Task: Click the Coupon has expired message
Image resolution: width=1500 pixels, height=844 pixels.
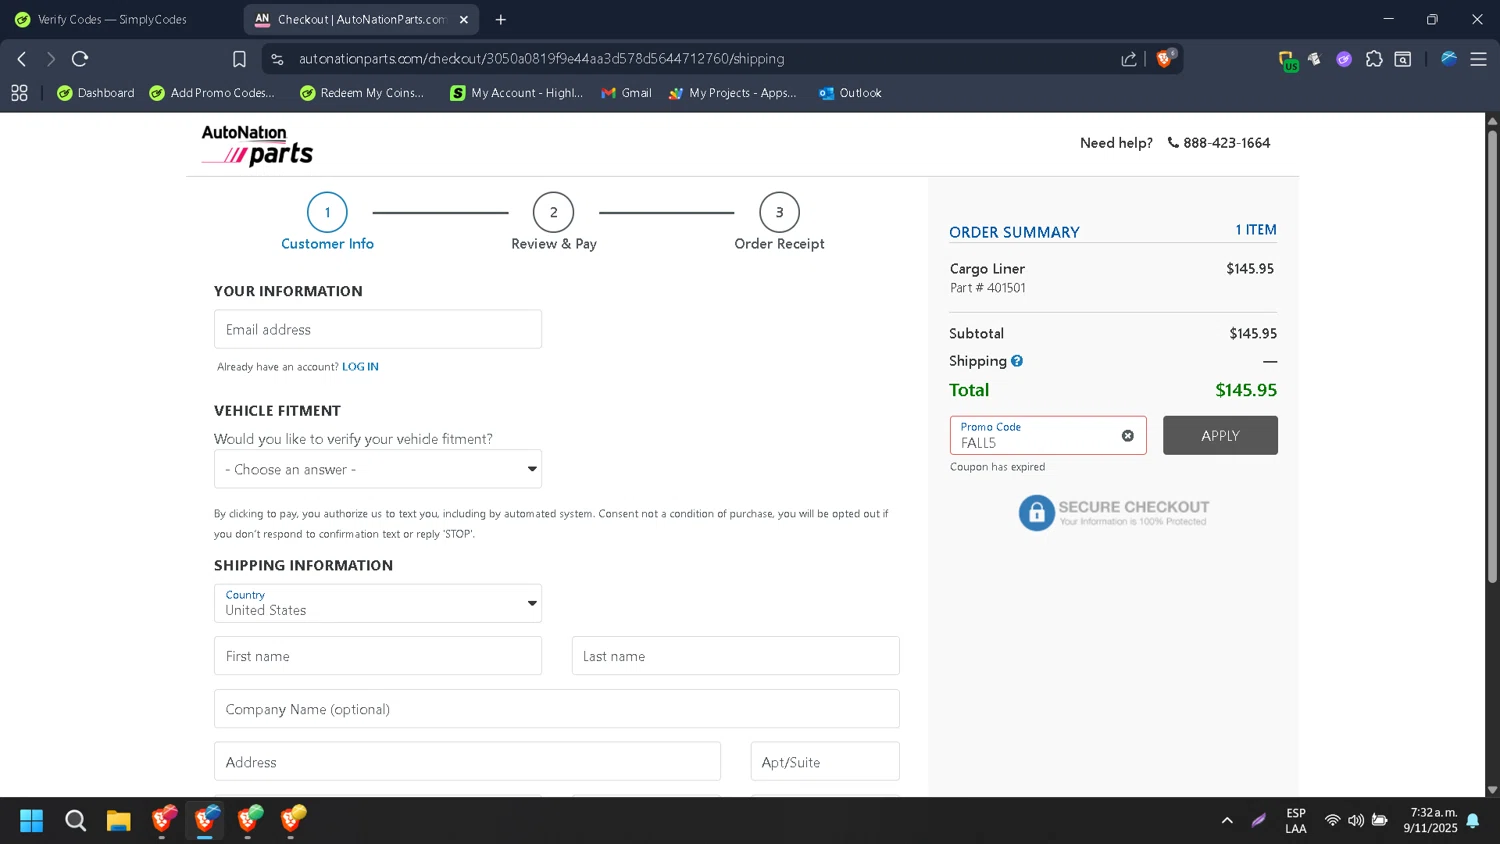Action: coord(997,467)
